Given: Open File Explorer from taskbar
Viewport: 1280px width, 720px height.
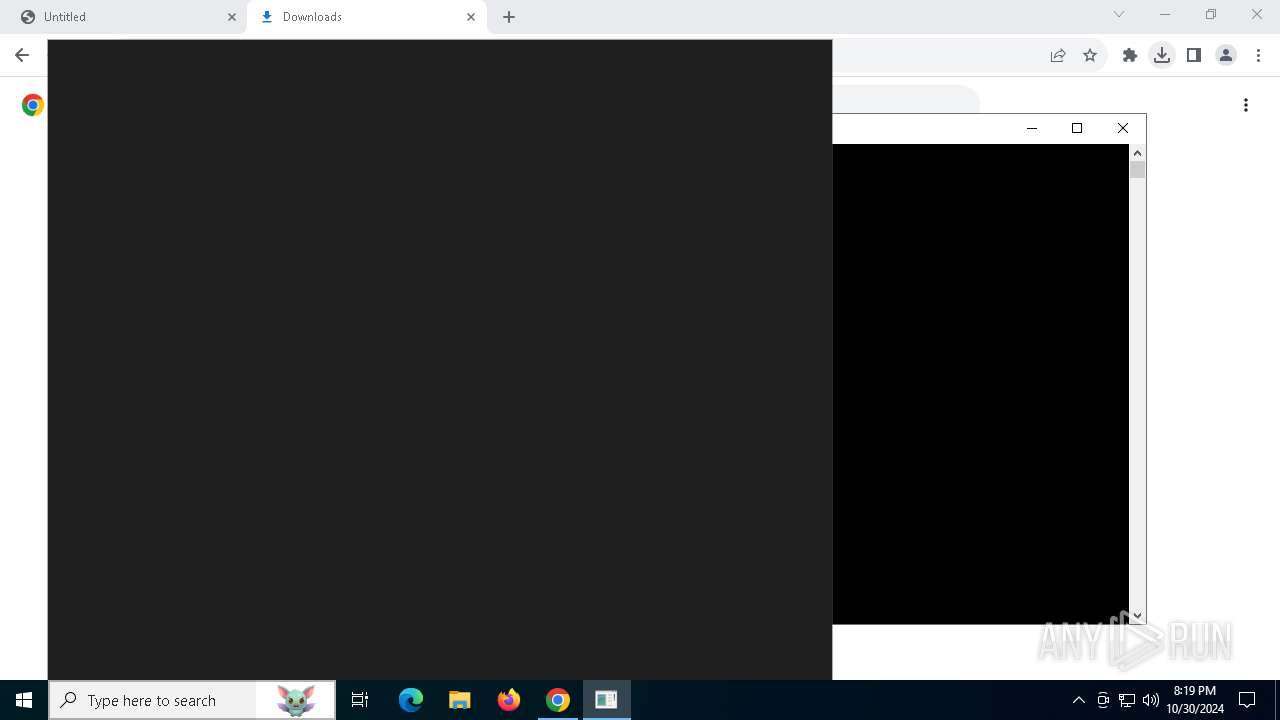Looking at the screenshot, I should click(460, 700).
